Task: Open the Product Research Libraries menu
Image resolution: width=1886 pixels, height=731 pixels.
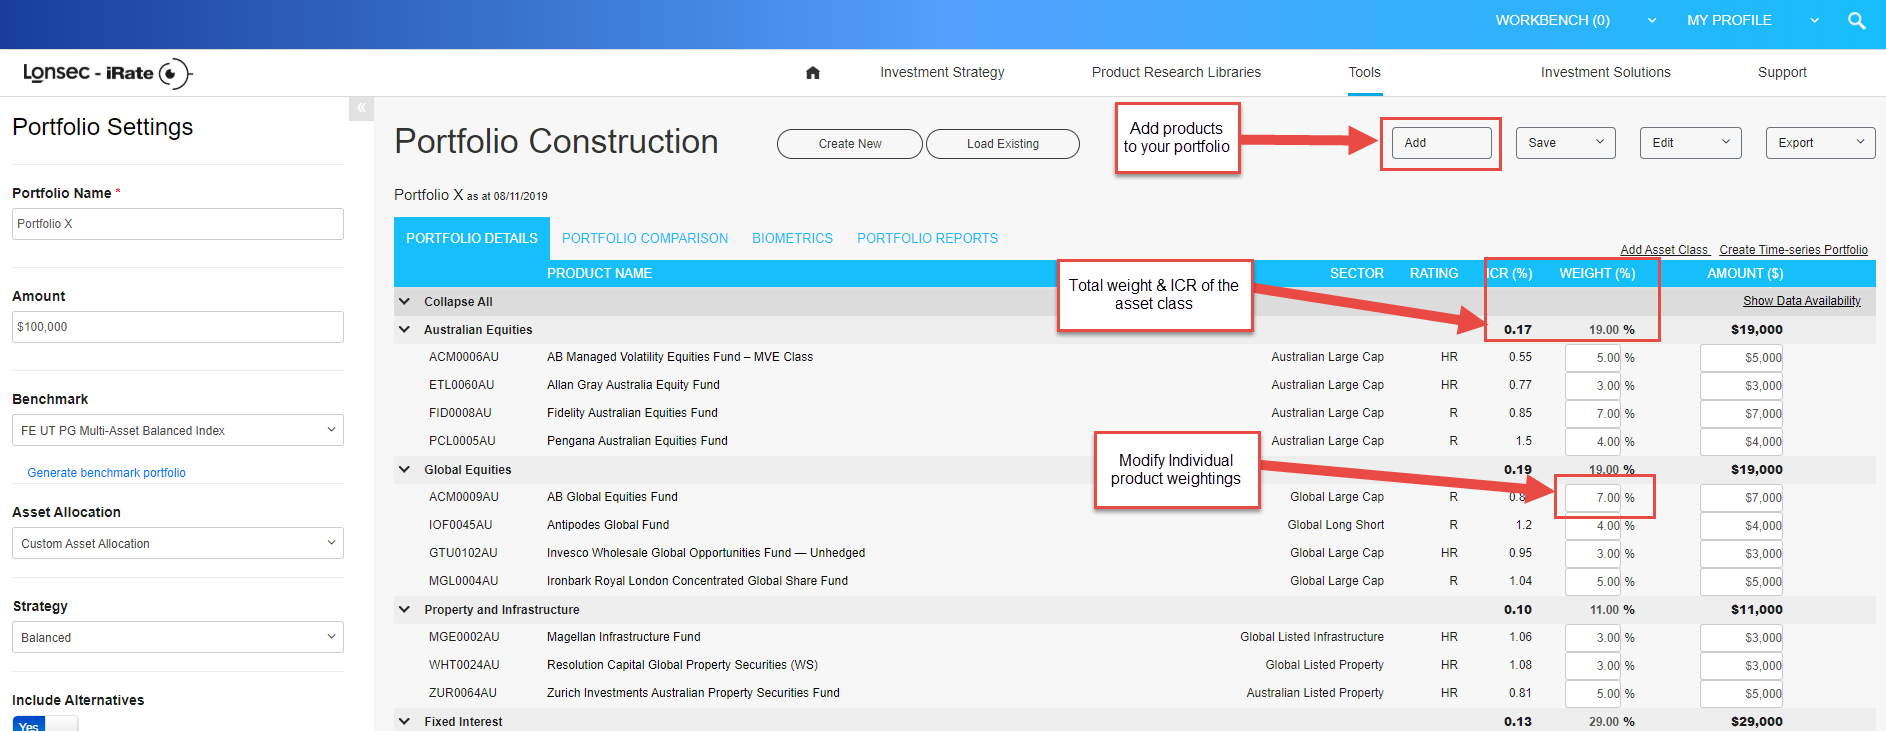Action: coord(1175,72)
